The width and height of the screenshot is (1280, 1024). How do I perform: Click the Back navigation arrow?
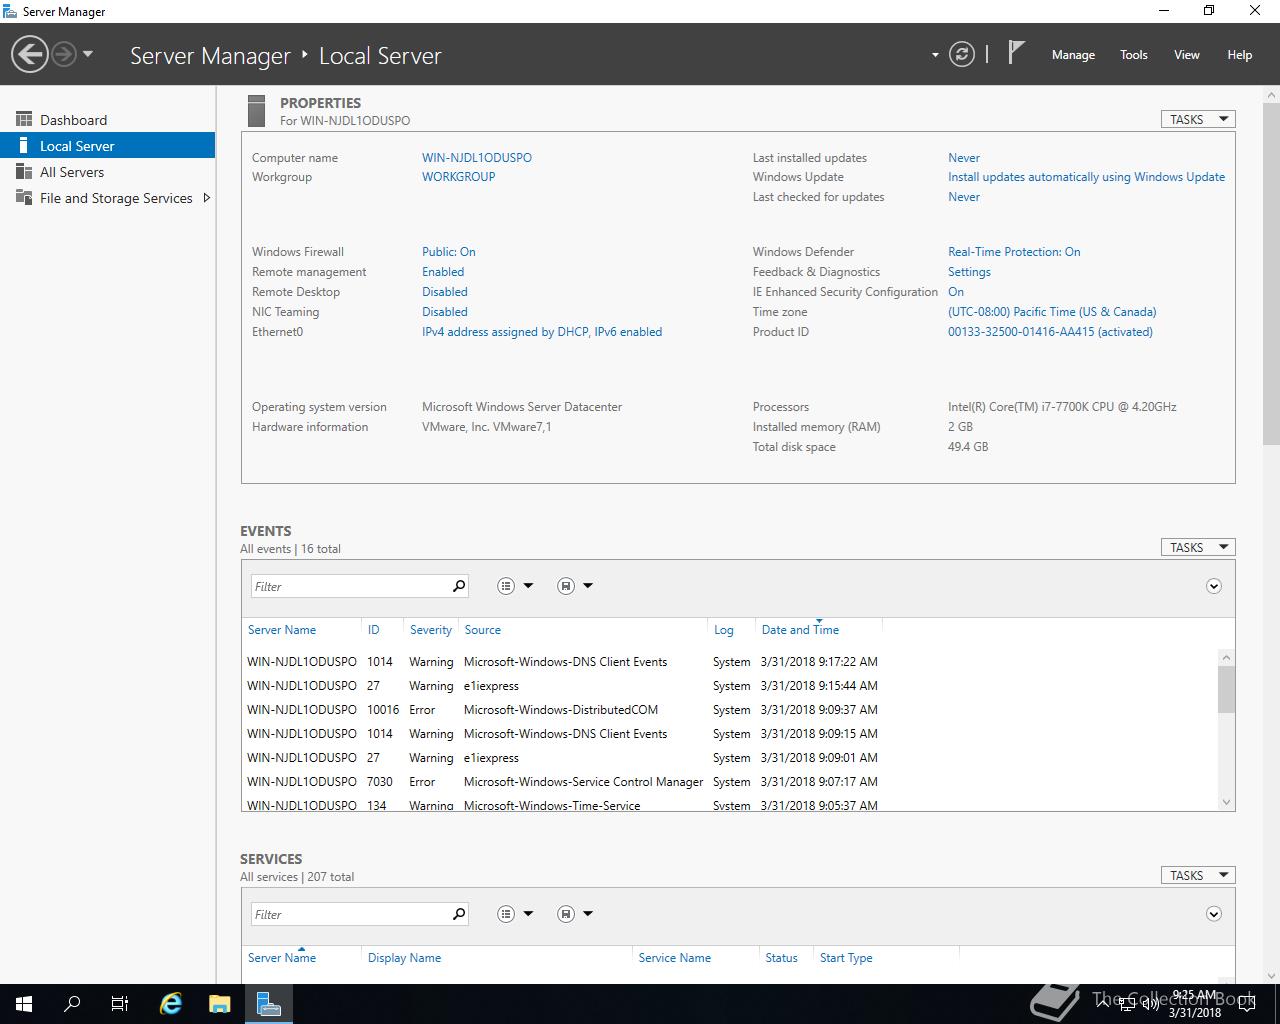pos(30,54)
